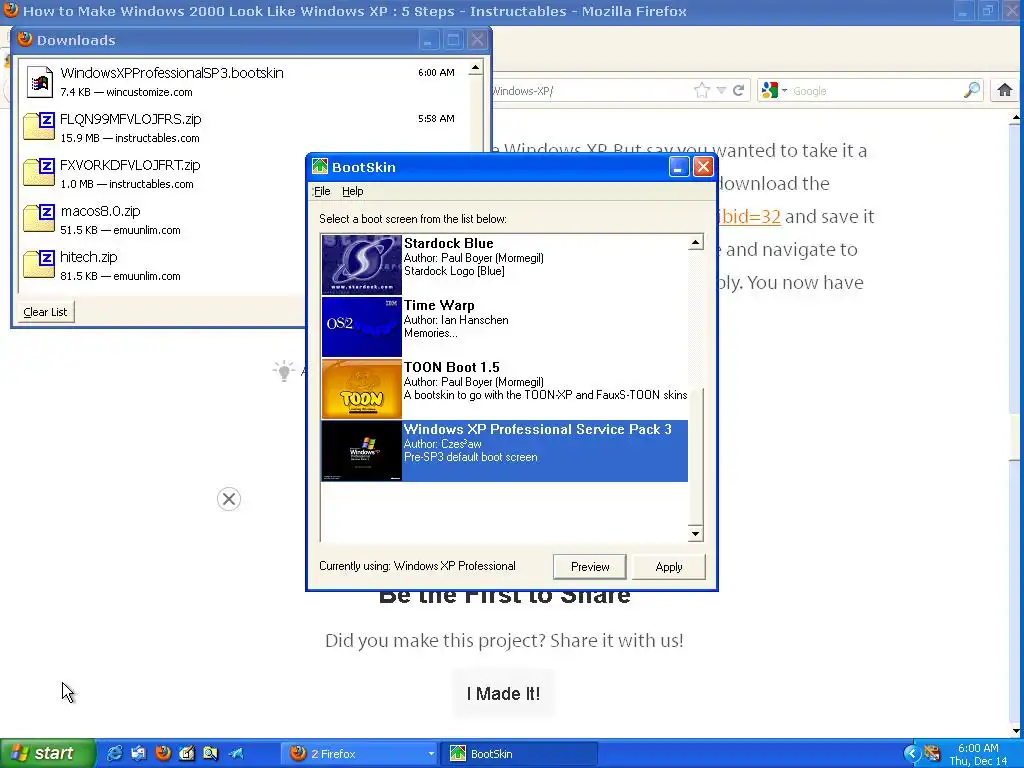Select 'FLQN99MFVLOJFRS.zip' download entry name
Image resolution: width=1024 pixels, height=768 pixels.
coord(131,119)
